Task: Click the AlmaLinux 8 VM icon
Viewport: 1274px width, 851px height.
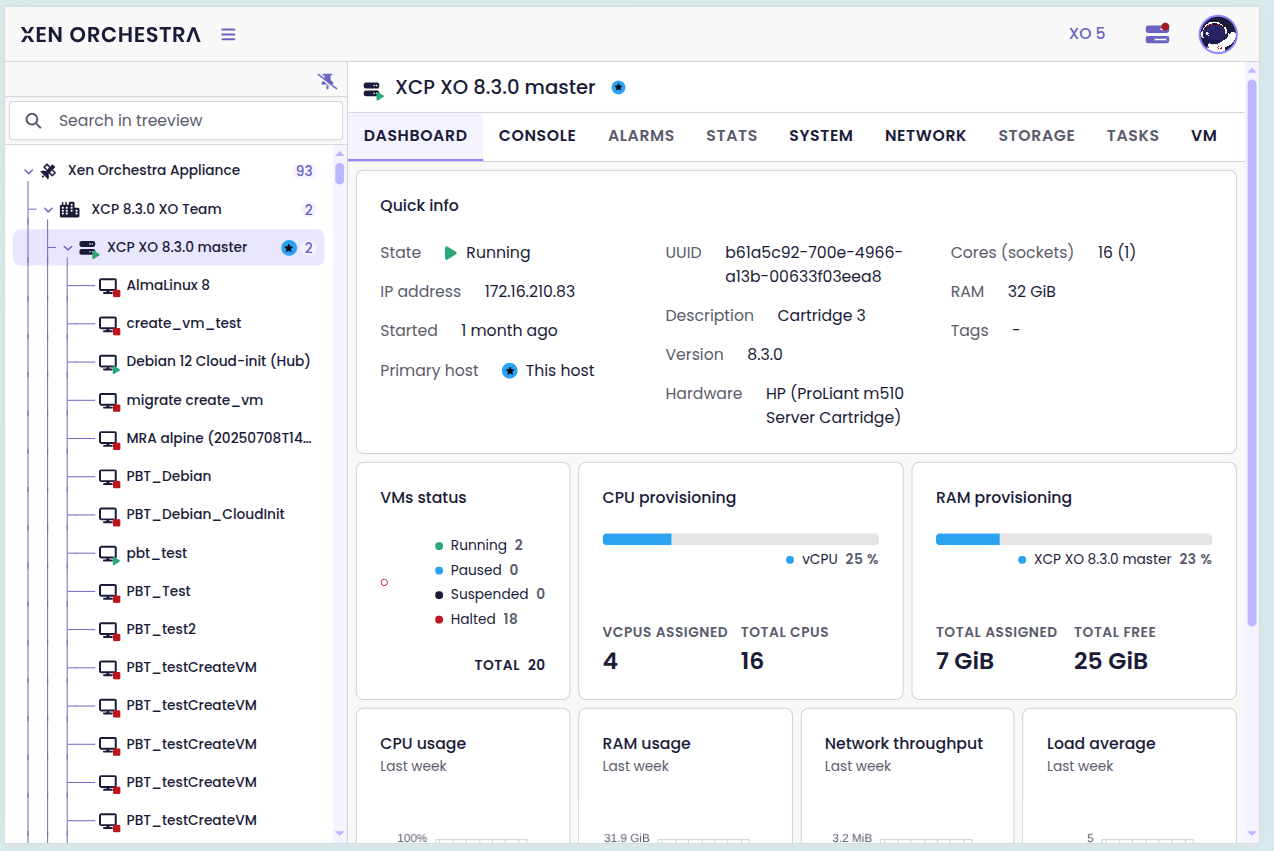Action: pos(109,286)
